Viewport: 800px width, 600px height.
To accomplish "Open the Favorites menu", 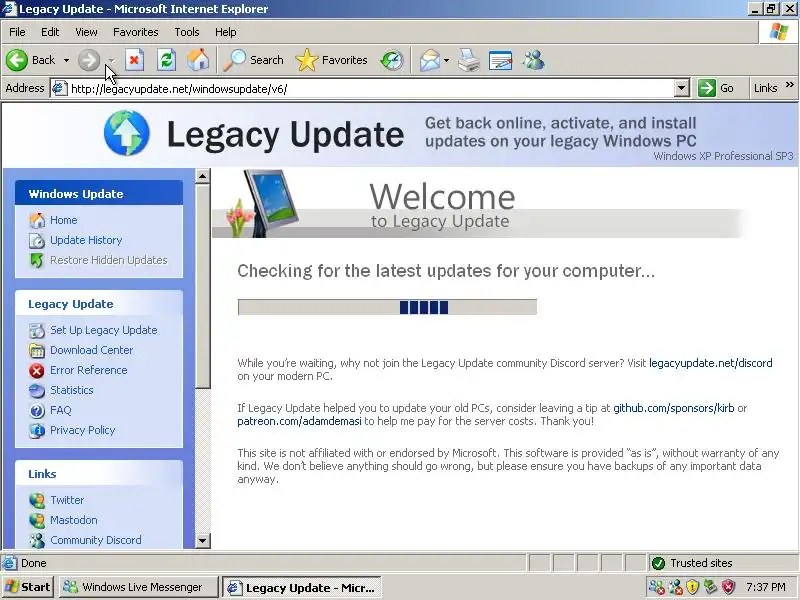I will [x=136, y=32].
